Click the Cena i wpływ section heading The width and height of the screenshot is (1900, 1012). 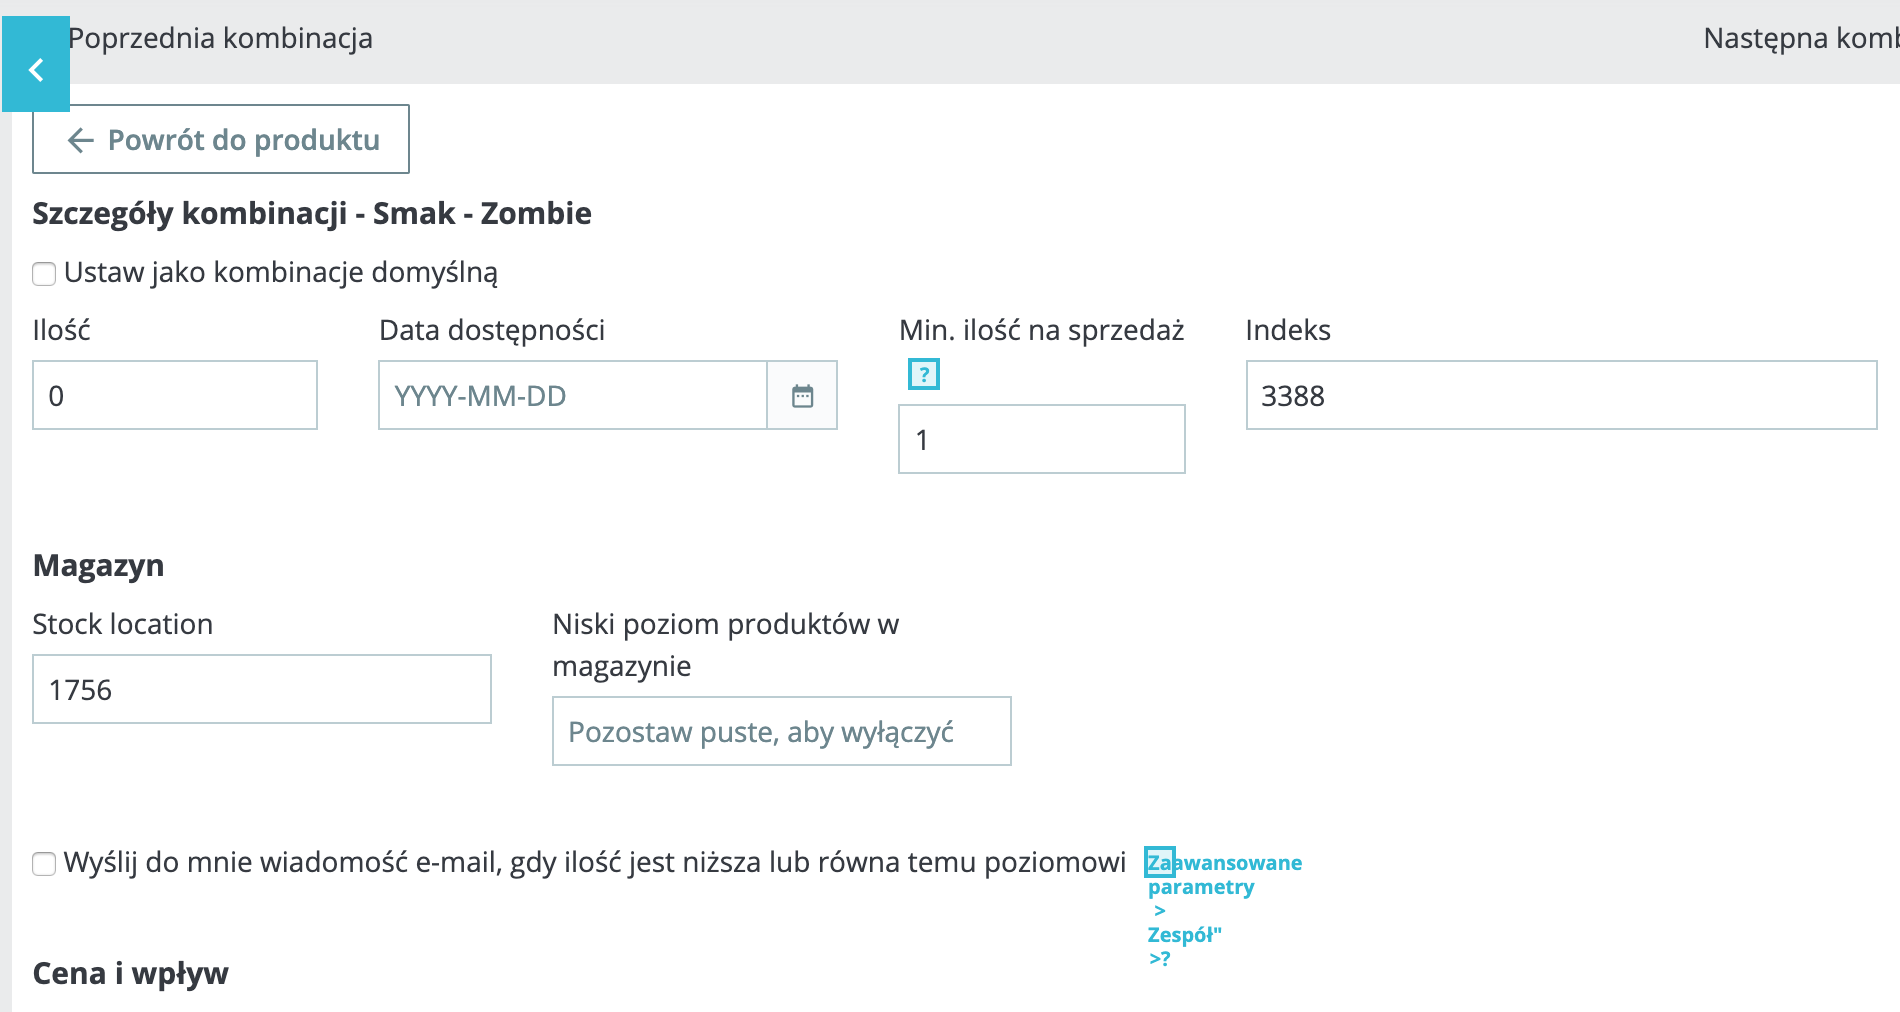pyautogui.click(x=130, y=973)
